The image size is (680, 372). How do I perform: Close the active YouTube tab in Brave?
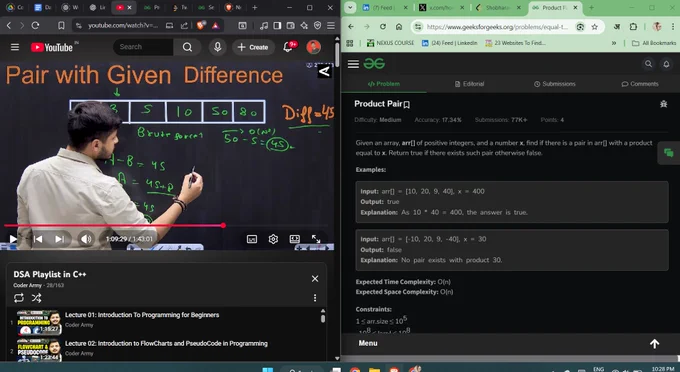[x=129, y=7]
